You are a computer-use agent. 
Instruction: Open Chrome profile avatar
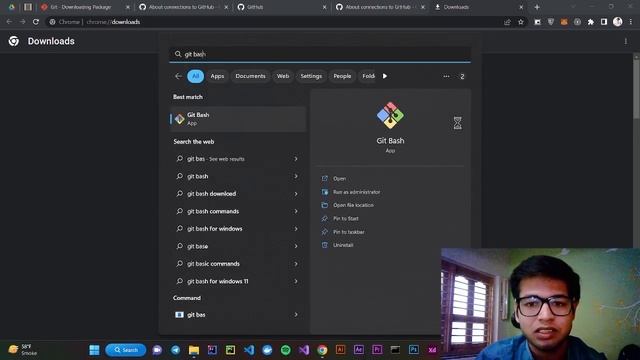[618, 22]
